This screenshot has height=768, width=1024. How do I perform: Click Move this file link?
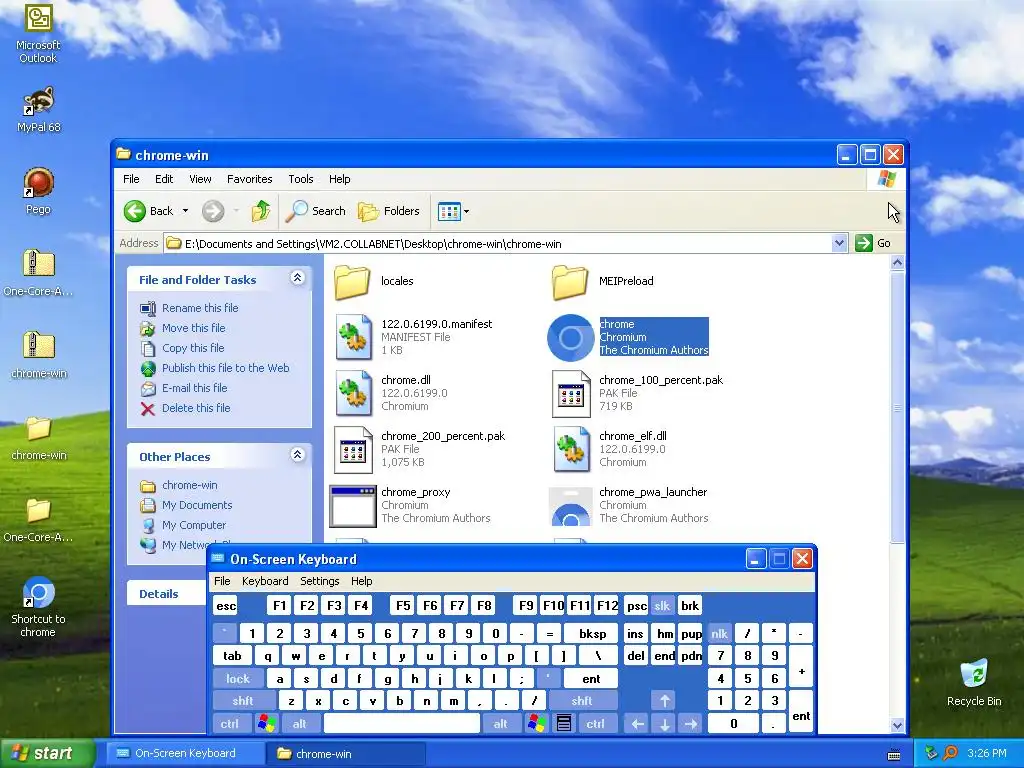point(193,328)
